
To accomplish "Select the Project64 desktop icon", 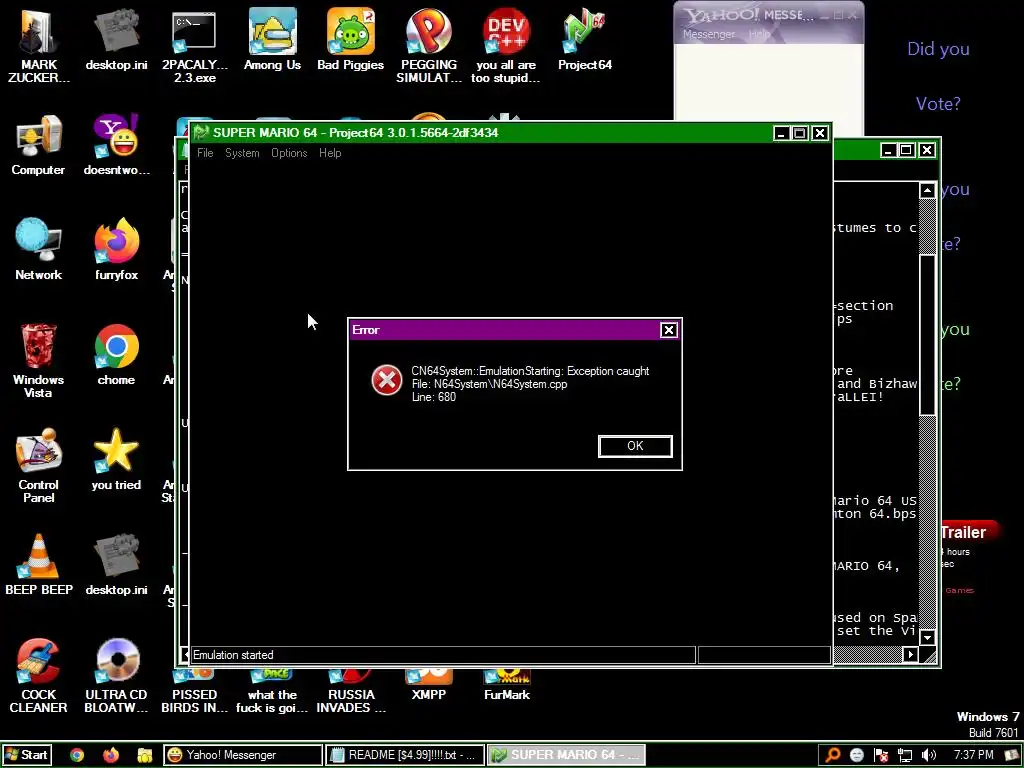I will point(584,39).
